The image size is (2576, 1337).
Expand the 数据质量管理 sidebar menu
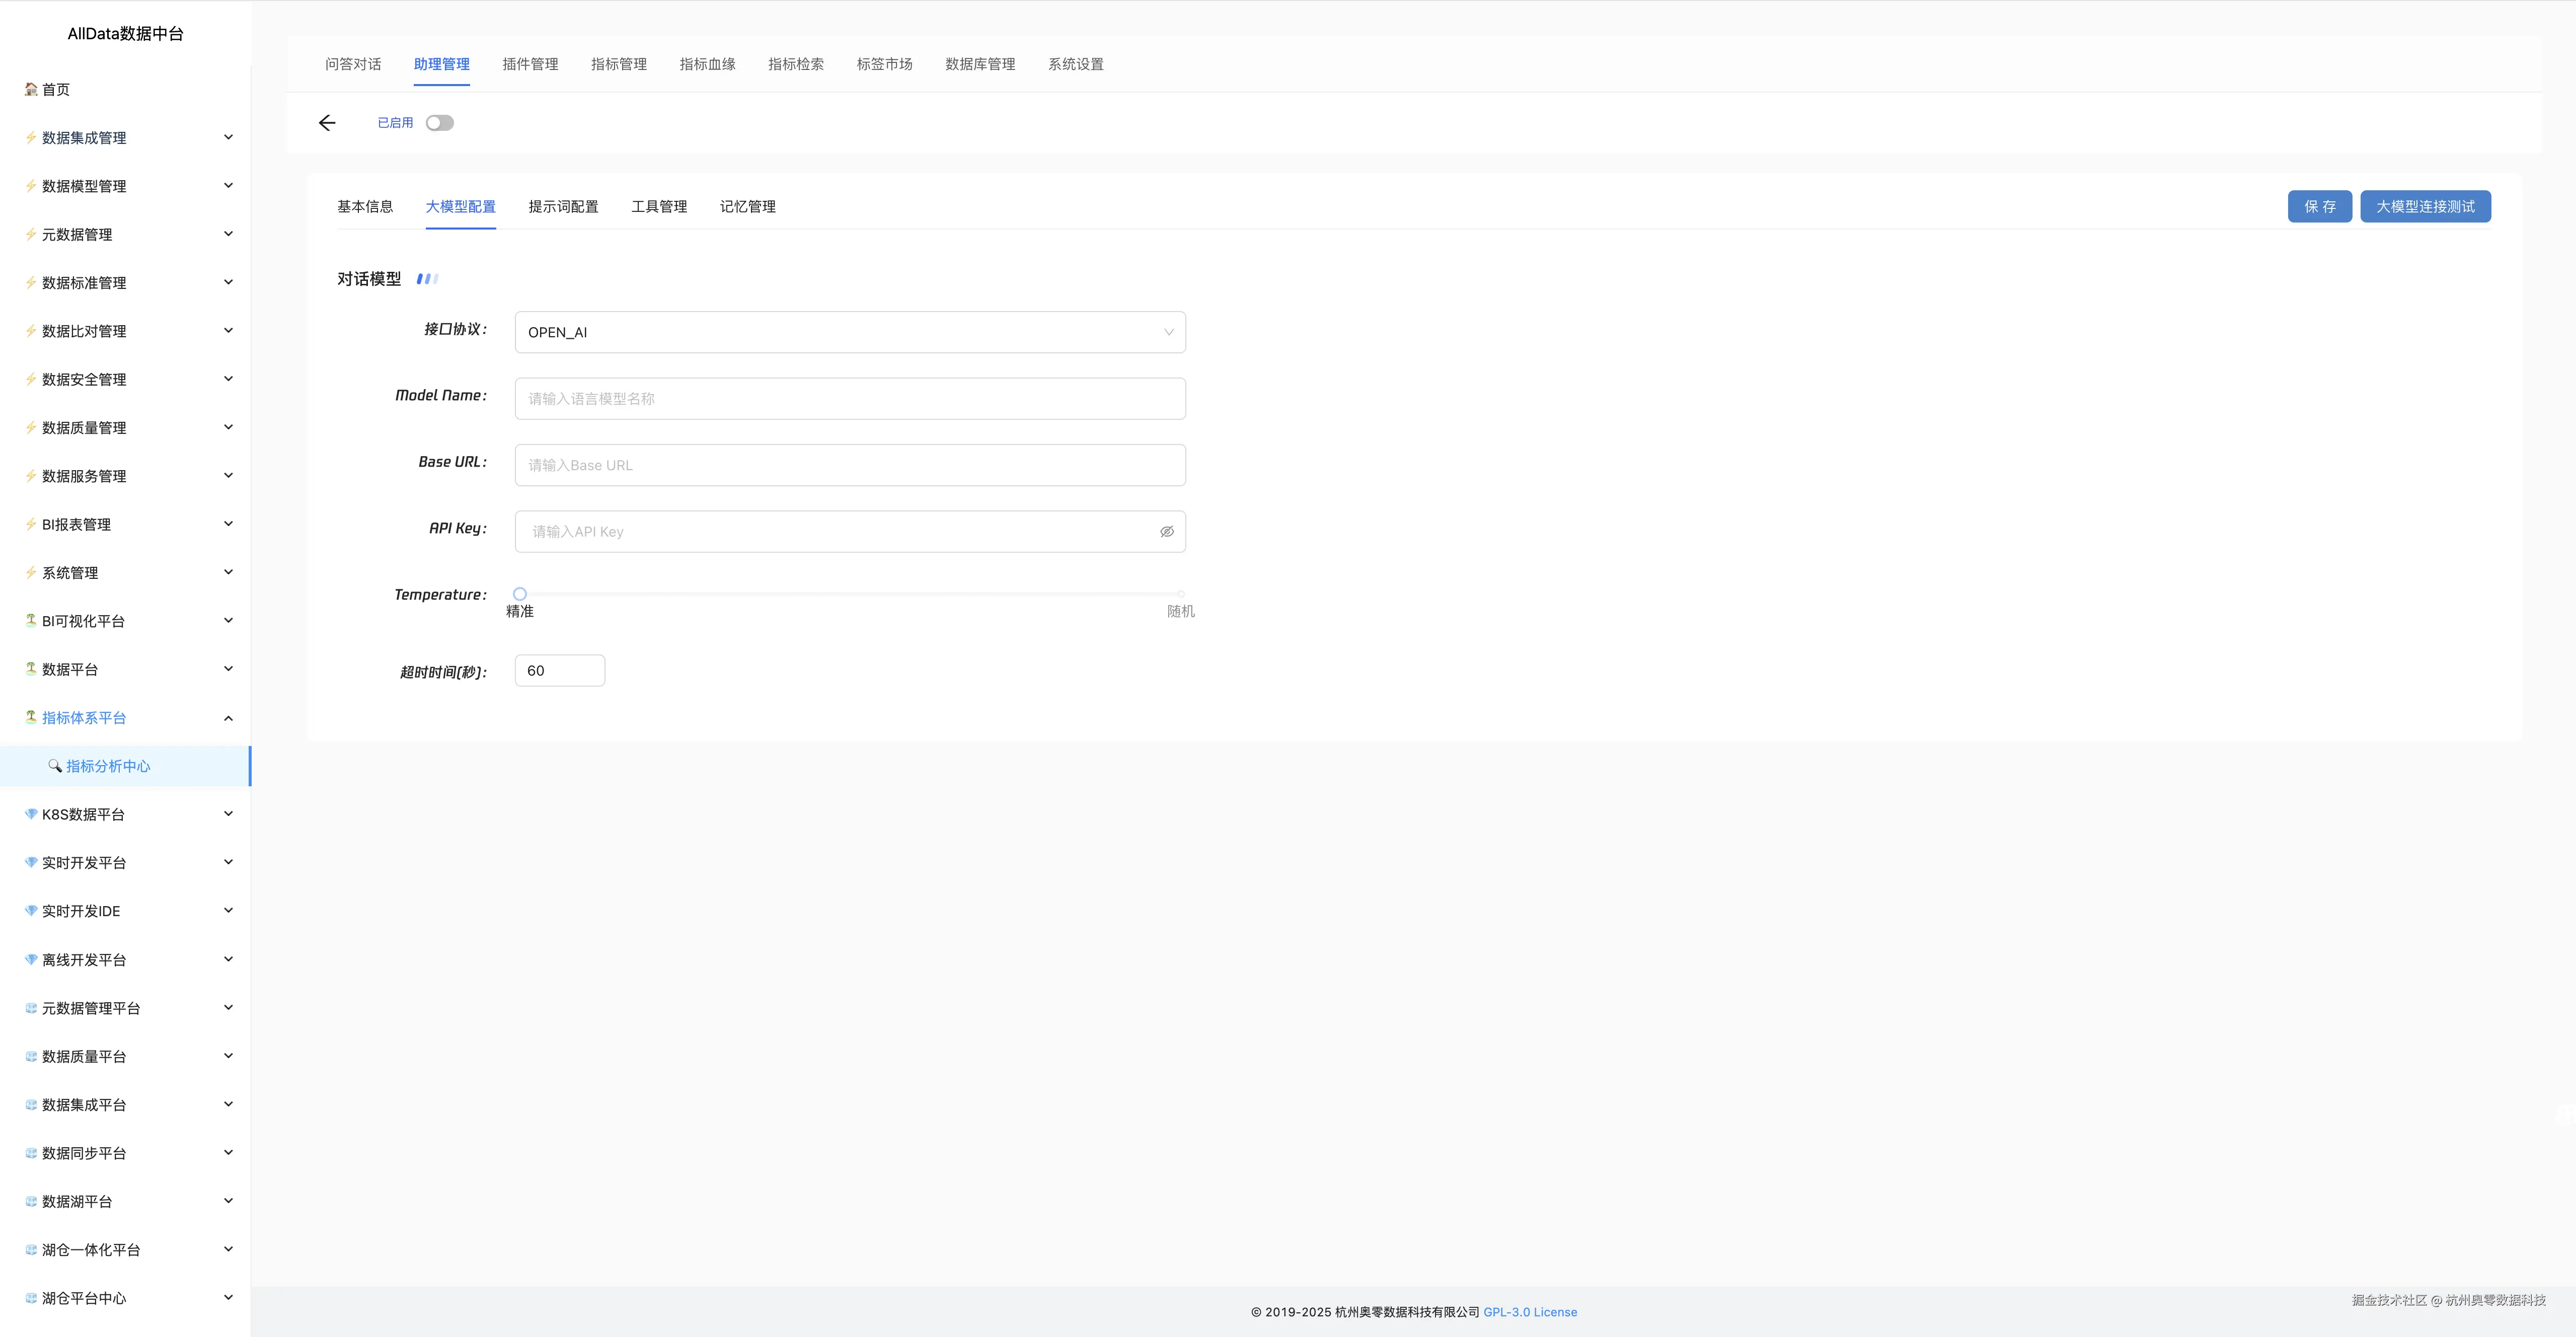[x=228, y=427]
